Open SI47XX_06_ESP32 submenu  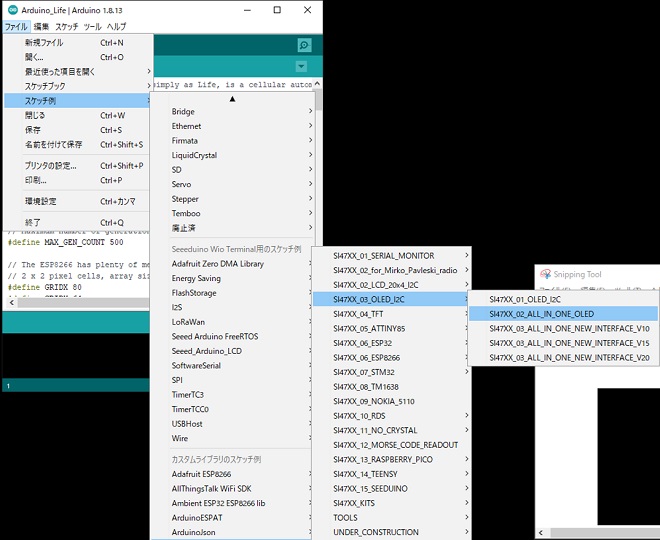pos(391,343)
